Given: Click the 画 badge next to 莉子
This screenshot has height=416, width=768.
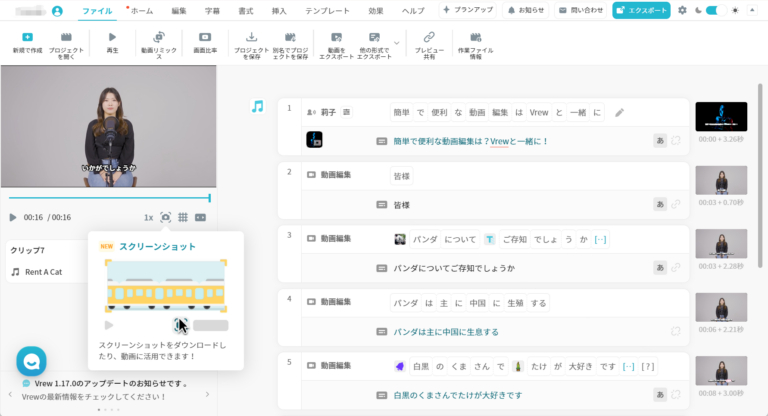Looking at the screenshot, I should tap(346, 112).
